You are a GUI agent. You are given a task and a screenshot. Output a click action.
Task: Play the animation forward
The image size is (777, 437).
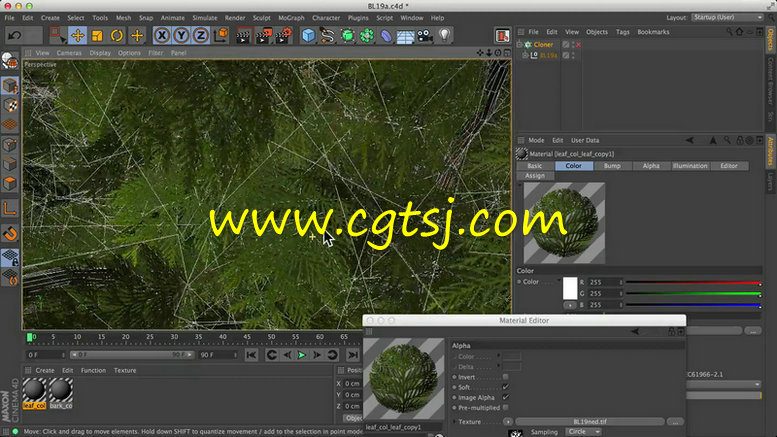(x=302, y=355)
